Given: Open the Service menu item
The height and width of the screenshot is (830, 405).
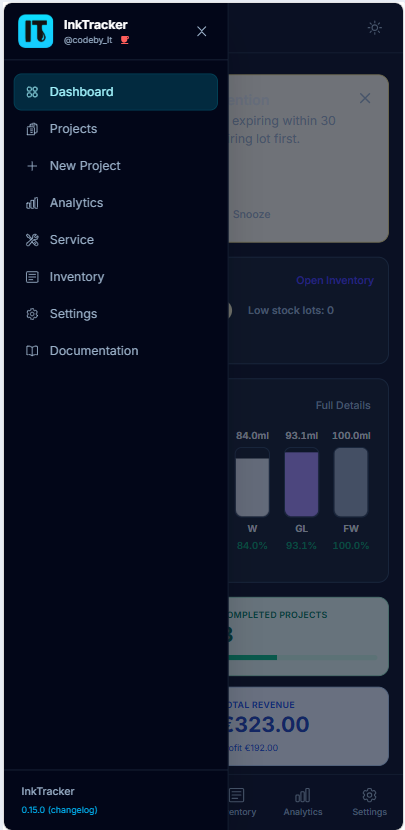Looking at the screenshot, I should click(x=115, y=240).
